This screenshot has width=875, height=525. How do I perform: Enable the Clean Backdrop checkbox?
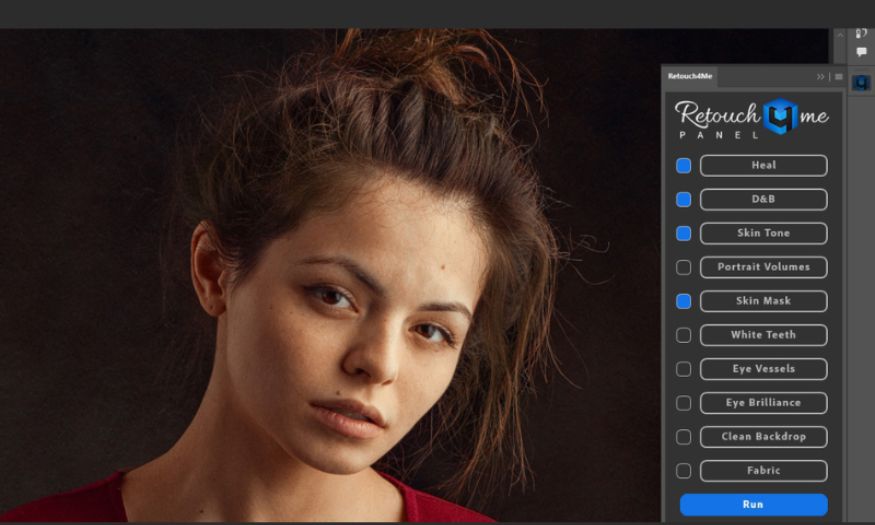[x=684, y=437]
